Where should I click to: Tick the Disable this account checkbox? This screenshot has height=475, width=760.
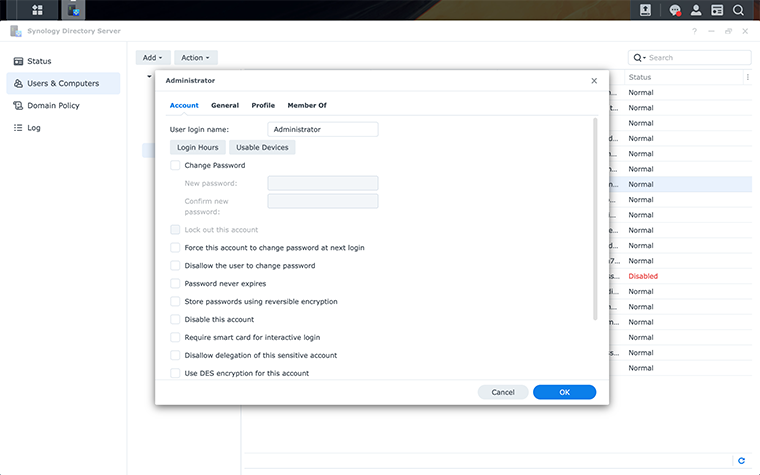tap(176, 320)
